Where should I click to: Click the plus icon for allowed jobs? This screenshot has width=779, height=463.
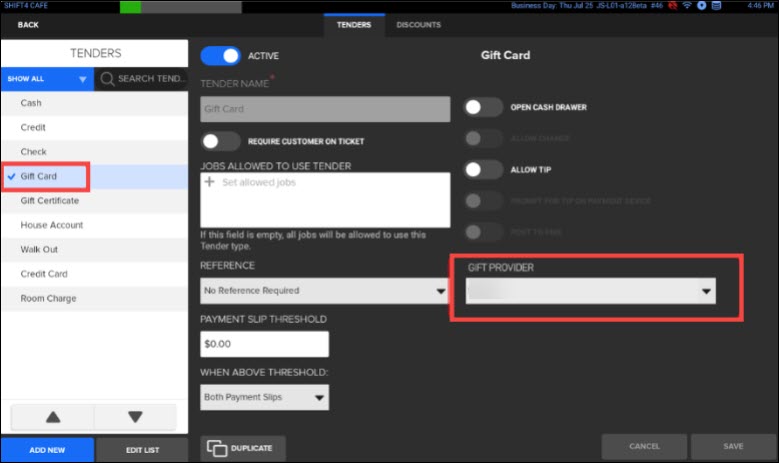click(x=210, y=182)
